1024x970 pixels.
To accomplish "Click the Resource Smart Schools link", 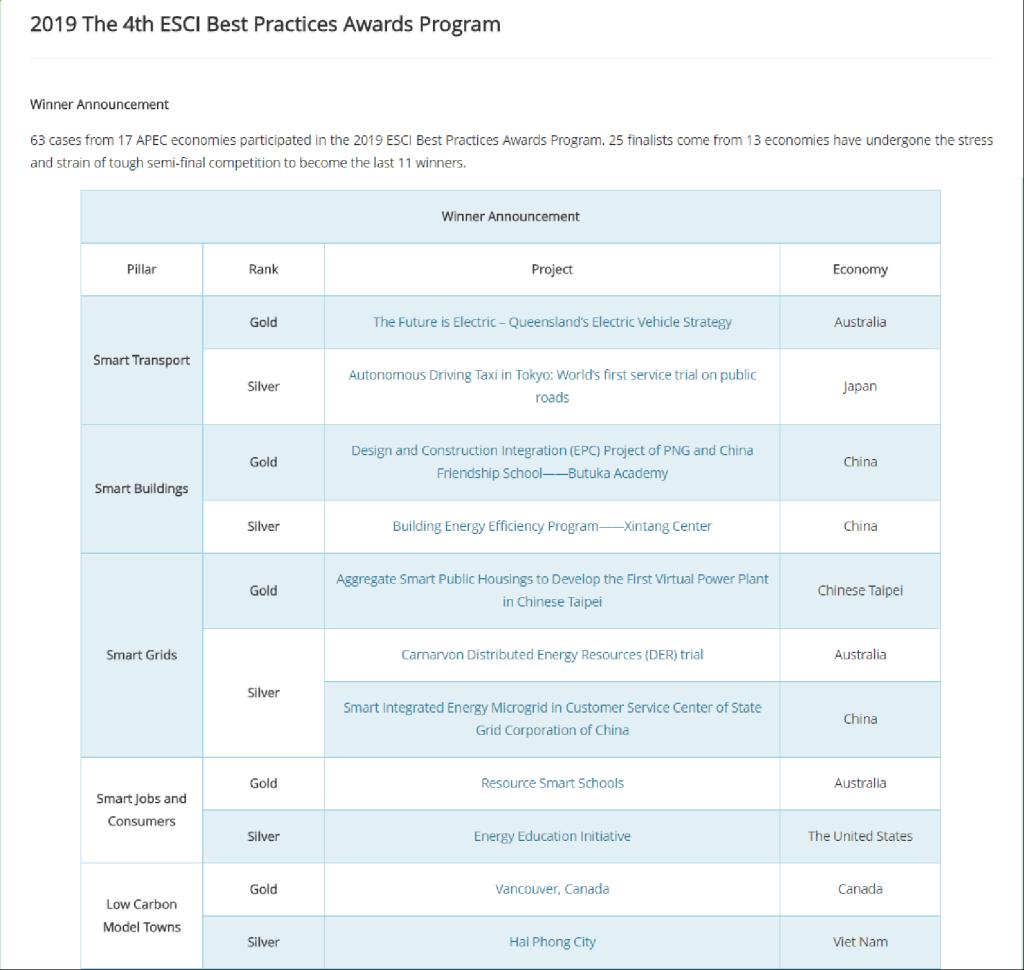I will tap(552, 783).
